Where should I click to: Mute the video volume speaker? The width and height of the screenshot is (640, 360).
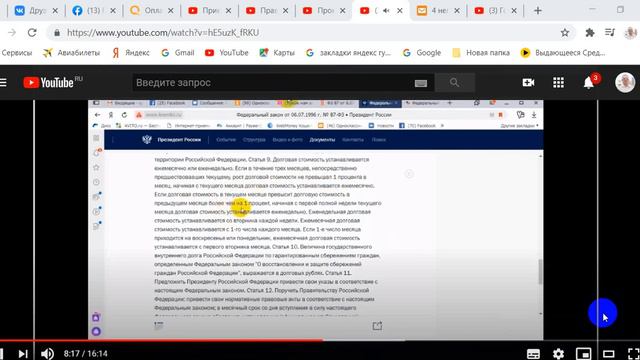[x=47, y=353]
